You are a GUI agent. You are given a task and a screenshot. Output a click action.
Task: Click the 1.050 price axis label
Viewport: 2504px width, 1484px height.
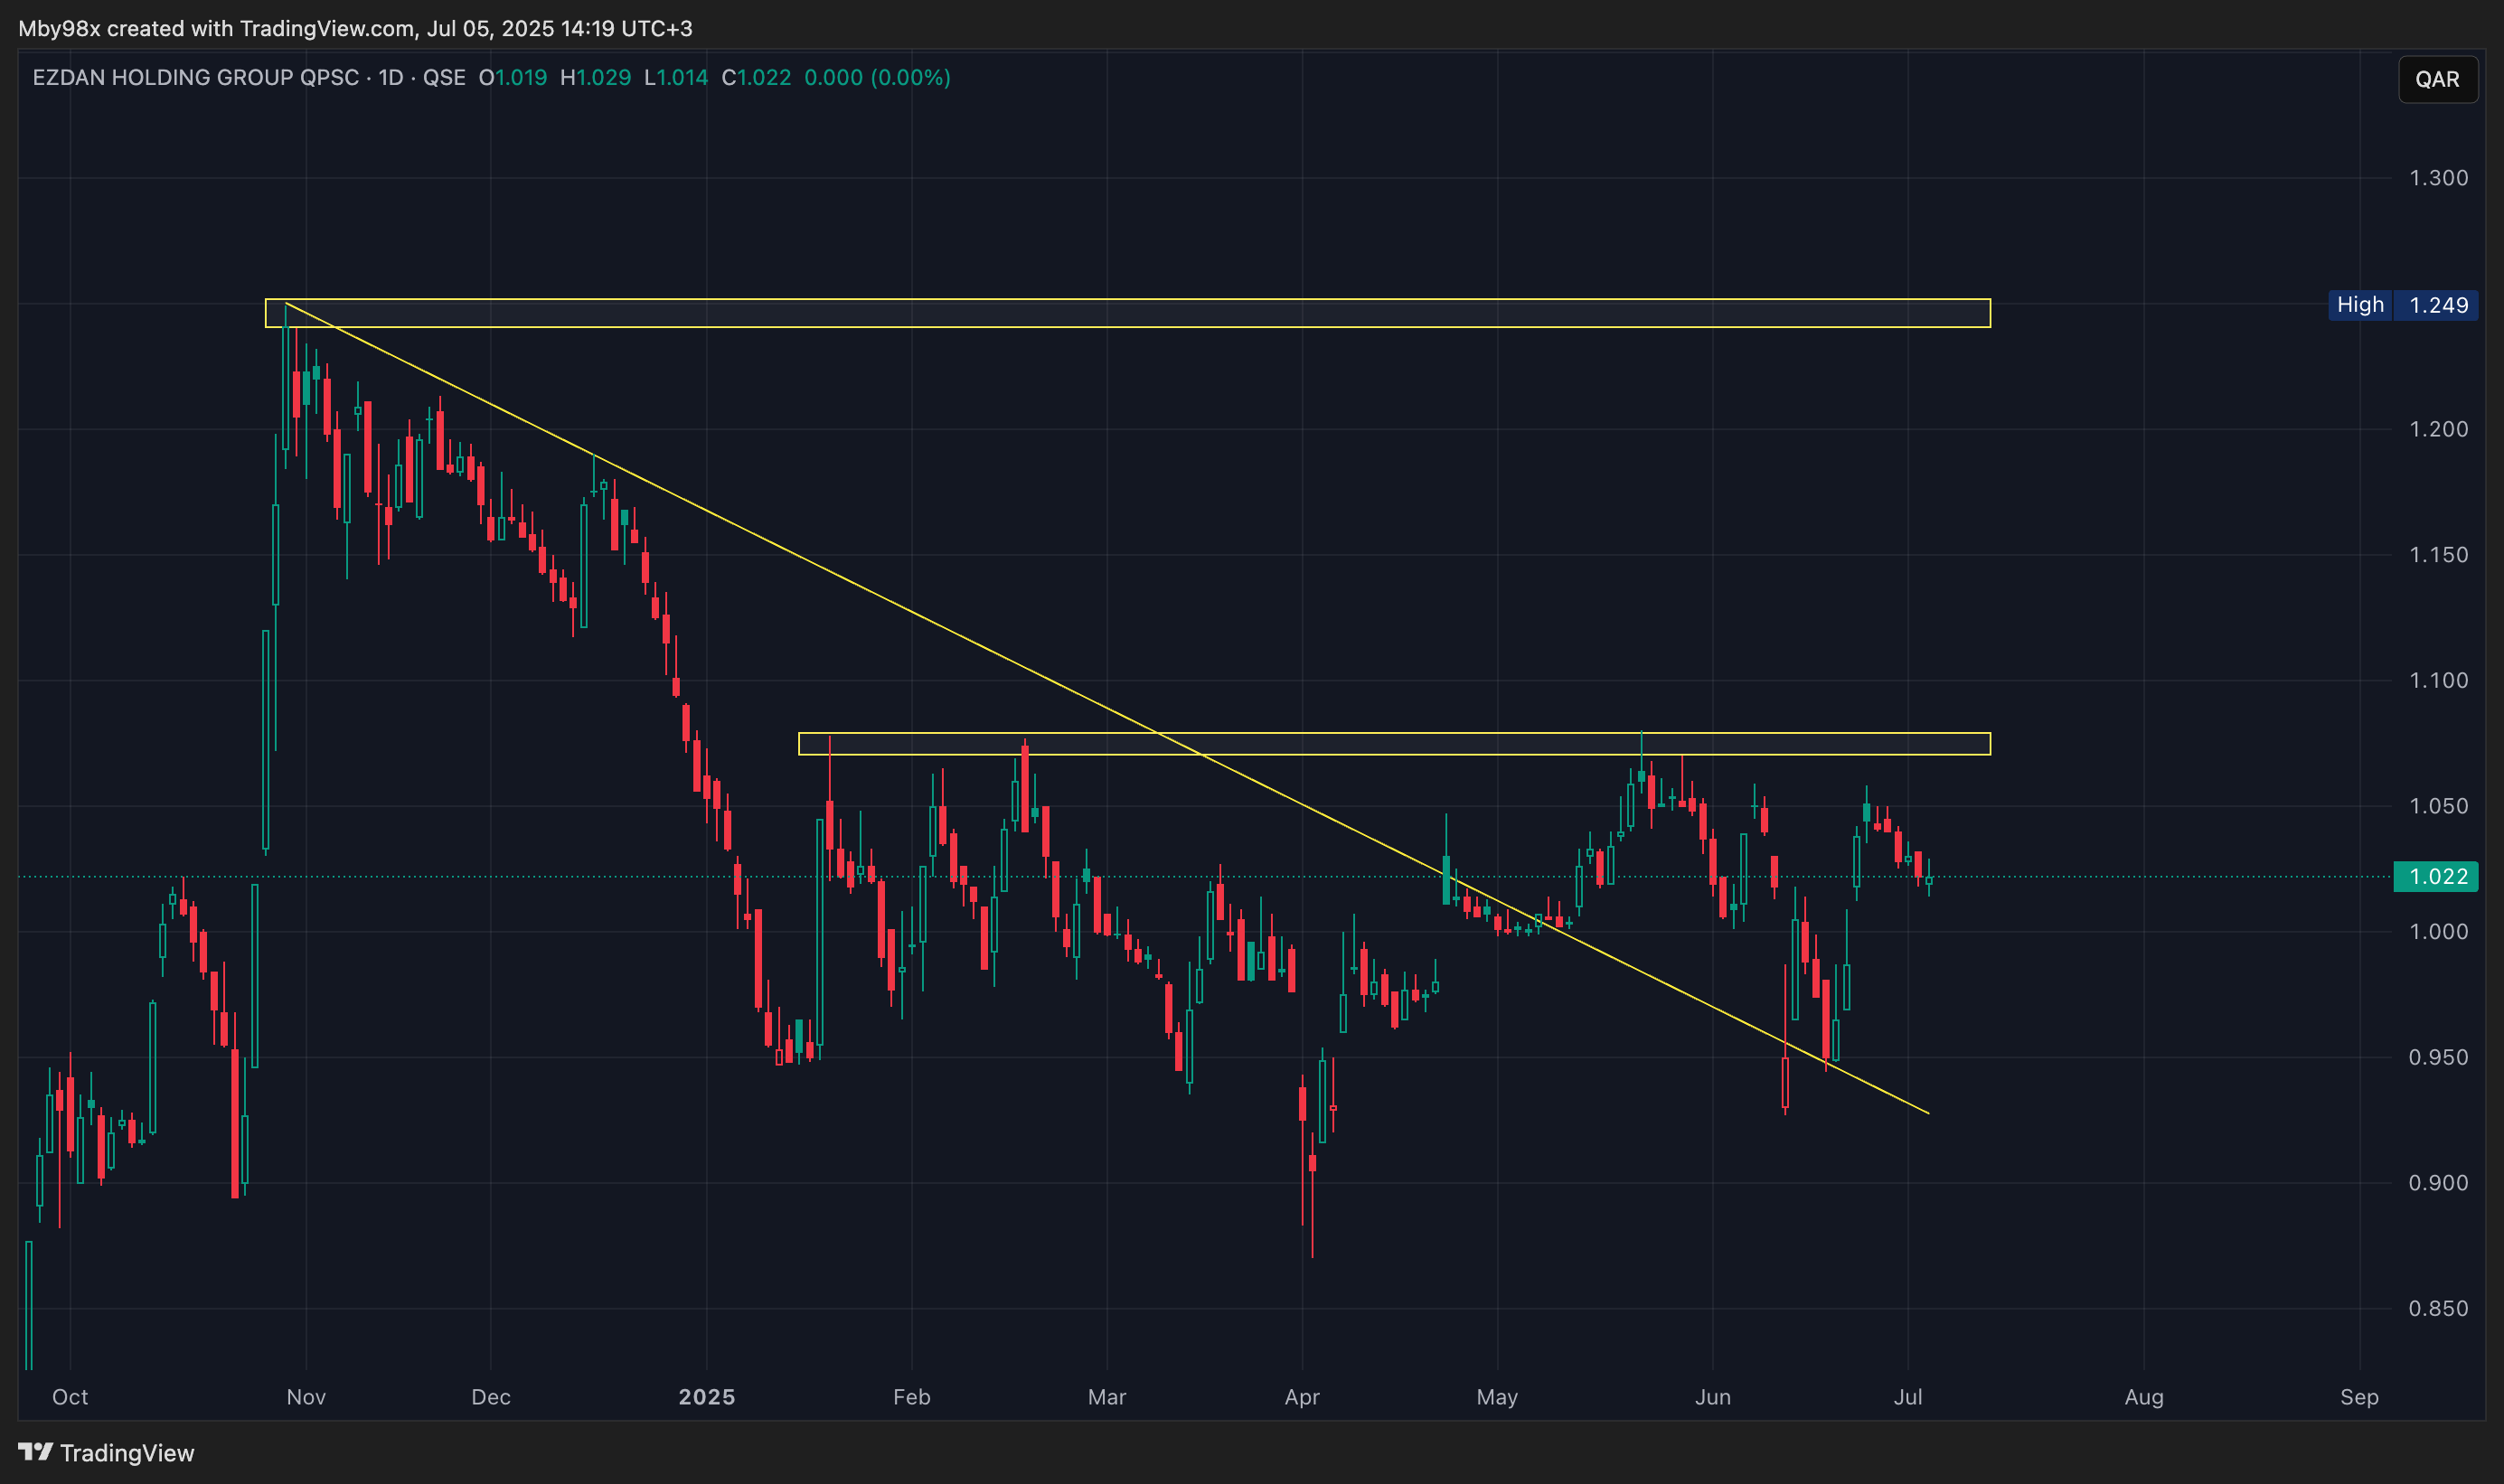click(x=2438, y=806)
